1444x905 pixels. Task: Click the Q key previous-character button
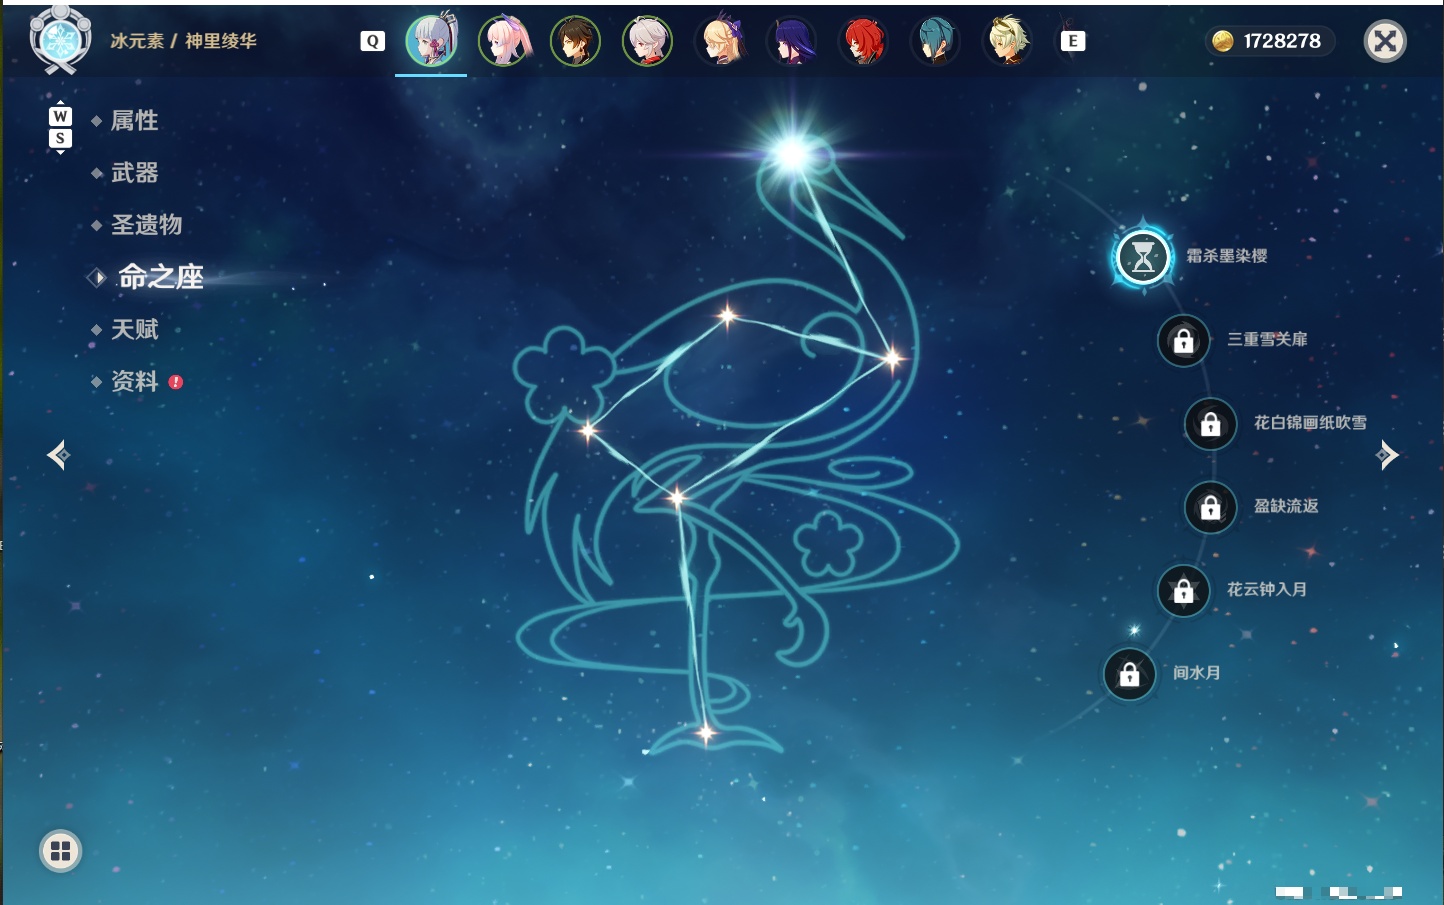coord(372,41)
